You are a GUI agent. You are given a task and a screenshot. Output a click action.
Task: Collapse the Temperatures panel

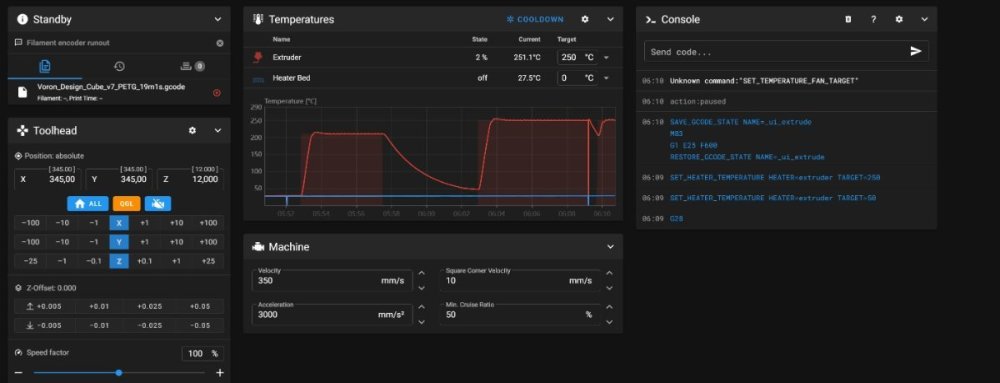tap(610, 20)
